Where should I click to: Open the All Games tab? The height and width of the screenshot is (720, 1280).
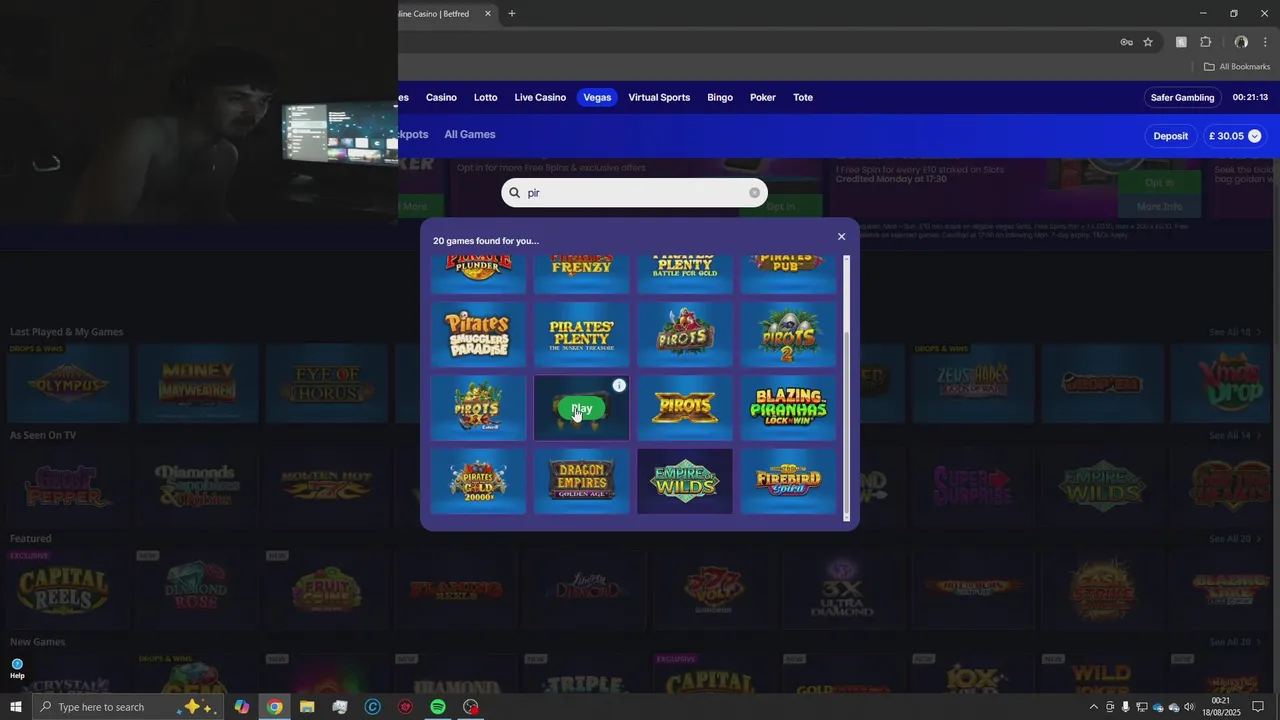(x=470, y=134)
